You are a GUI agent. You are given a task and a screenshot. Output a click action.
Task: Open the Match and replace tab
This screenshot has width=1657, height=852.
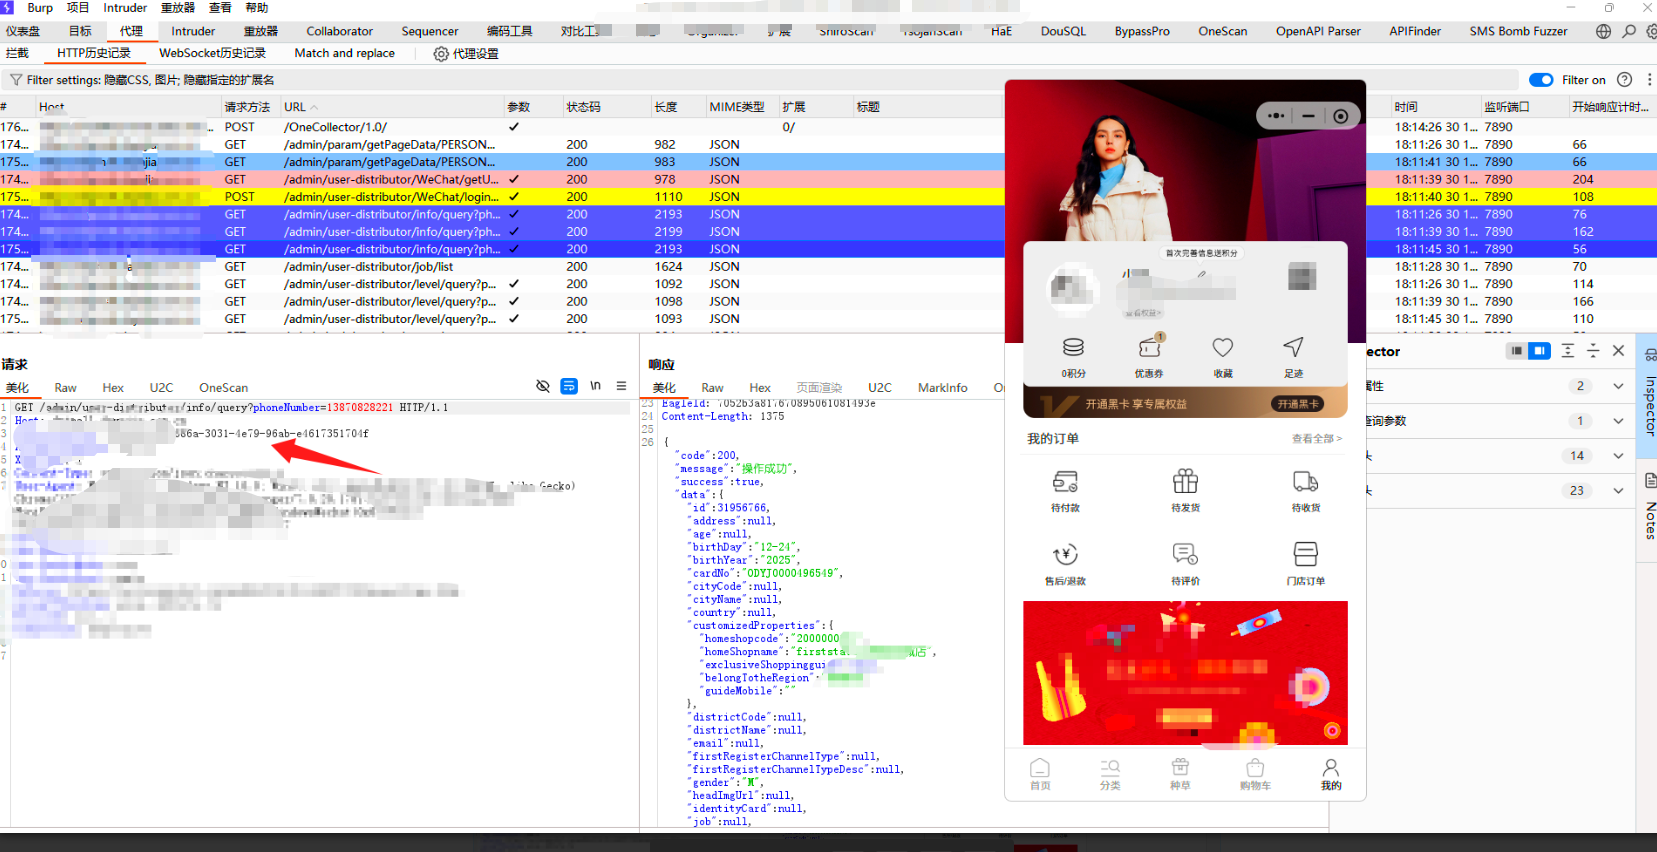tap(344, 53)
